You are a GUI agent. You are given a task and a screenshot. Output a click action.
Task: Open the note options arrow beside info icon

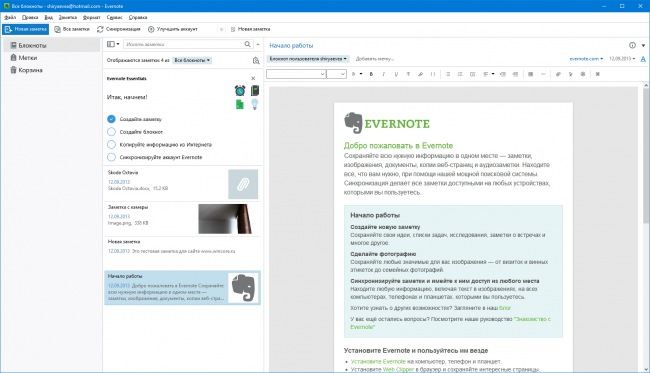tap(643, 45)
